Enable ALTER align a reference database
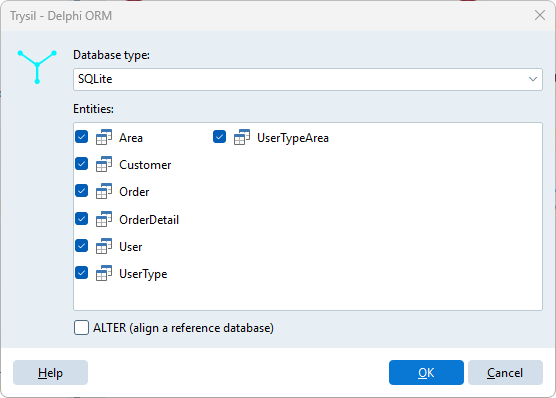Viewport: 556px width, 398px height. click(82, 328)
